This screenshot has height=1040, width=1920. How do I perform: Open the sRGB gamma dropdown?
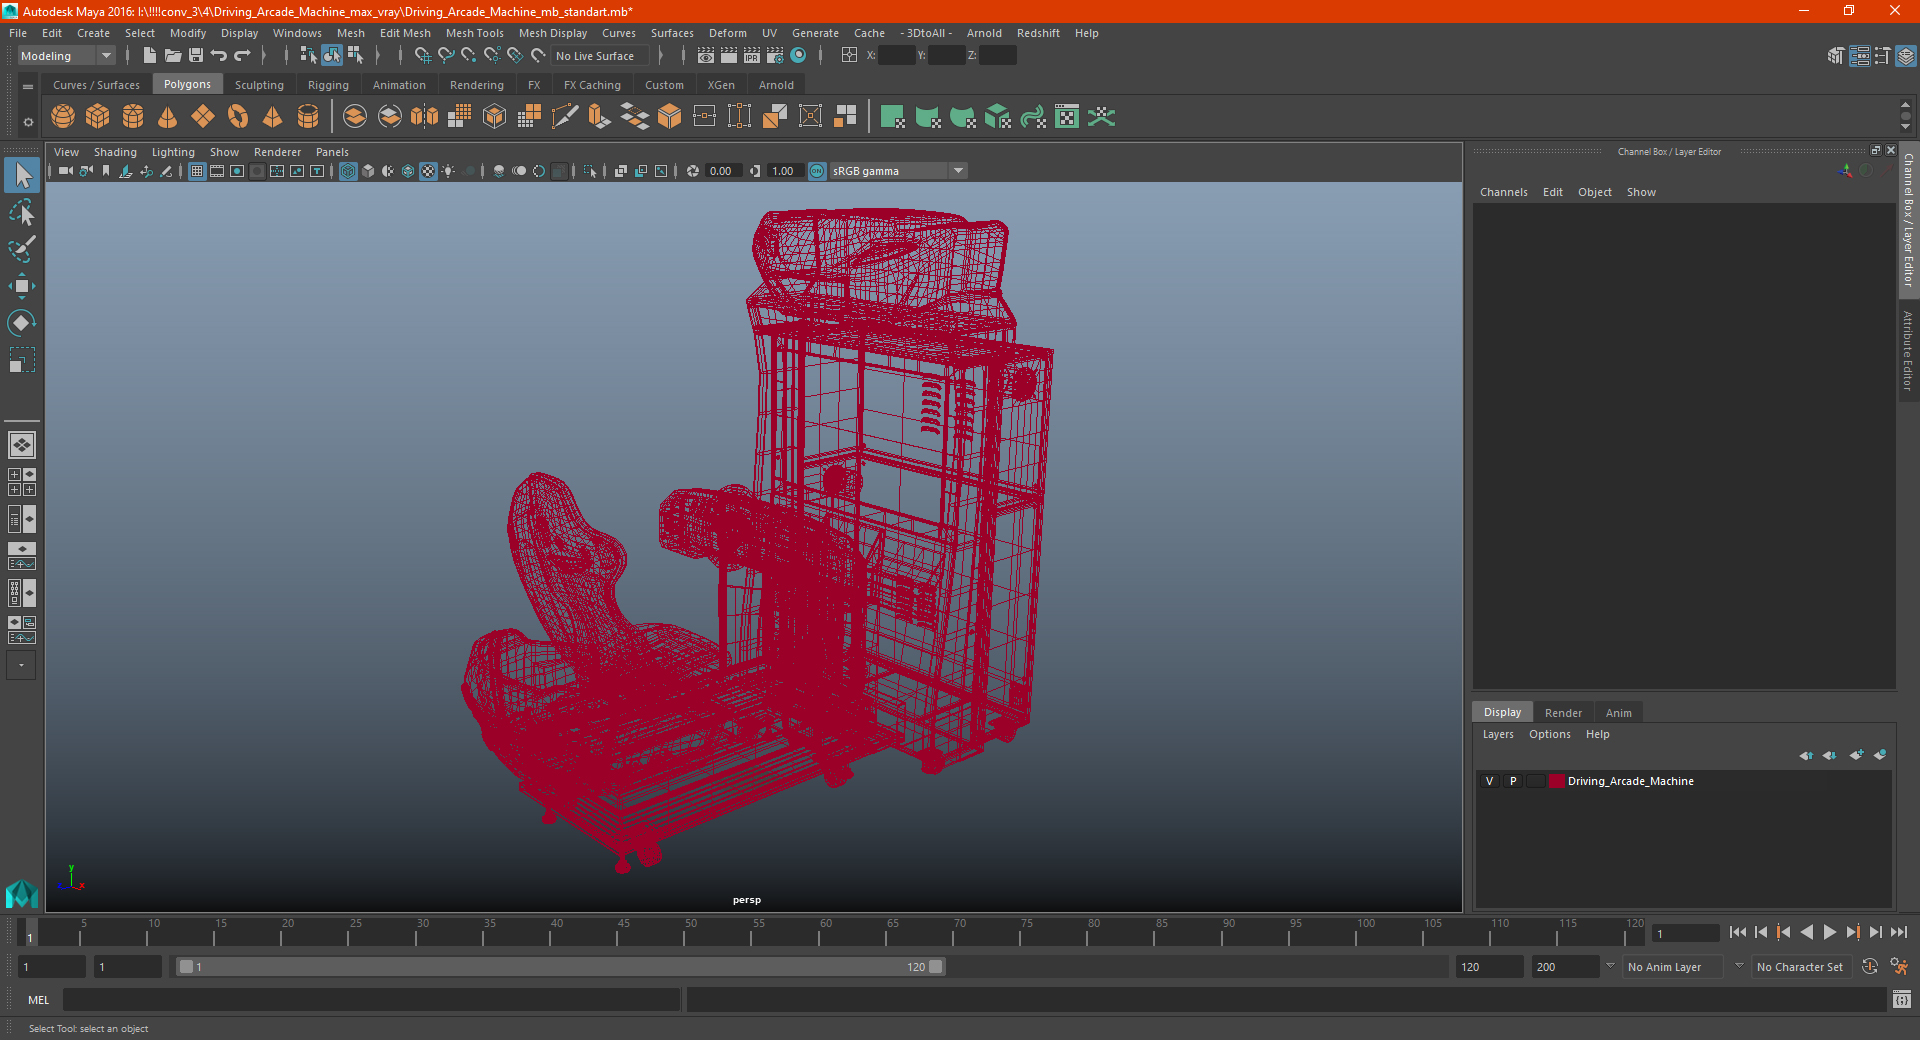pos(898,171)
